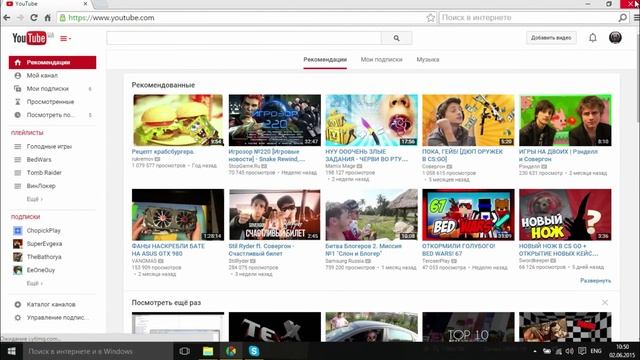Open TOP 10 video thumbnail
This screenshot has height=360, width=640.
[468, 327]
